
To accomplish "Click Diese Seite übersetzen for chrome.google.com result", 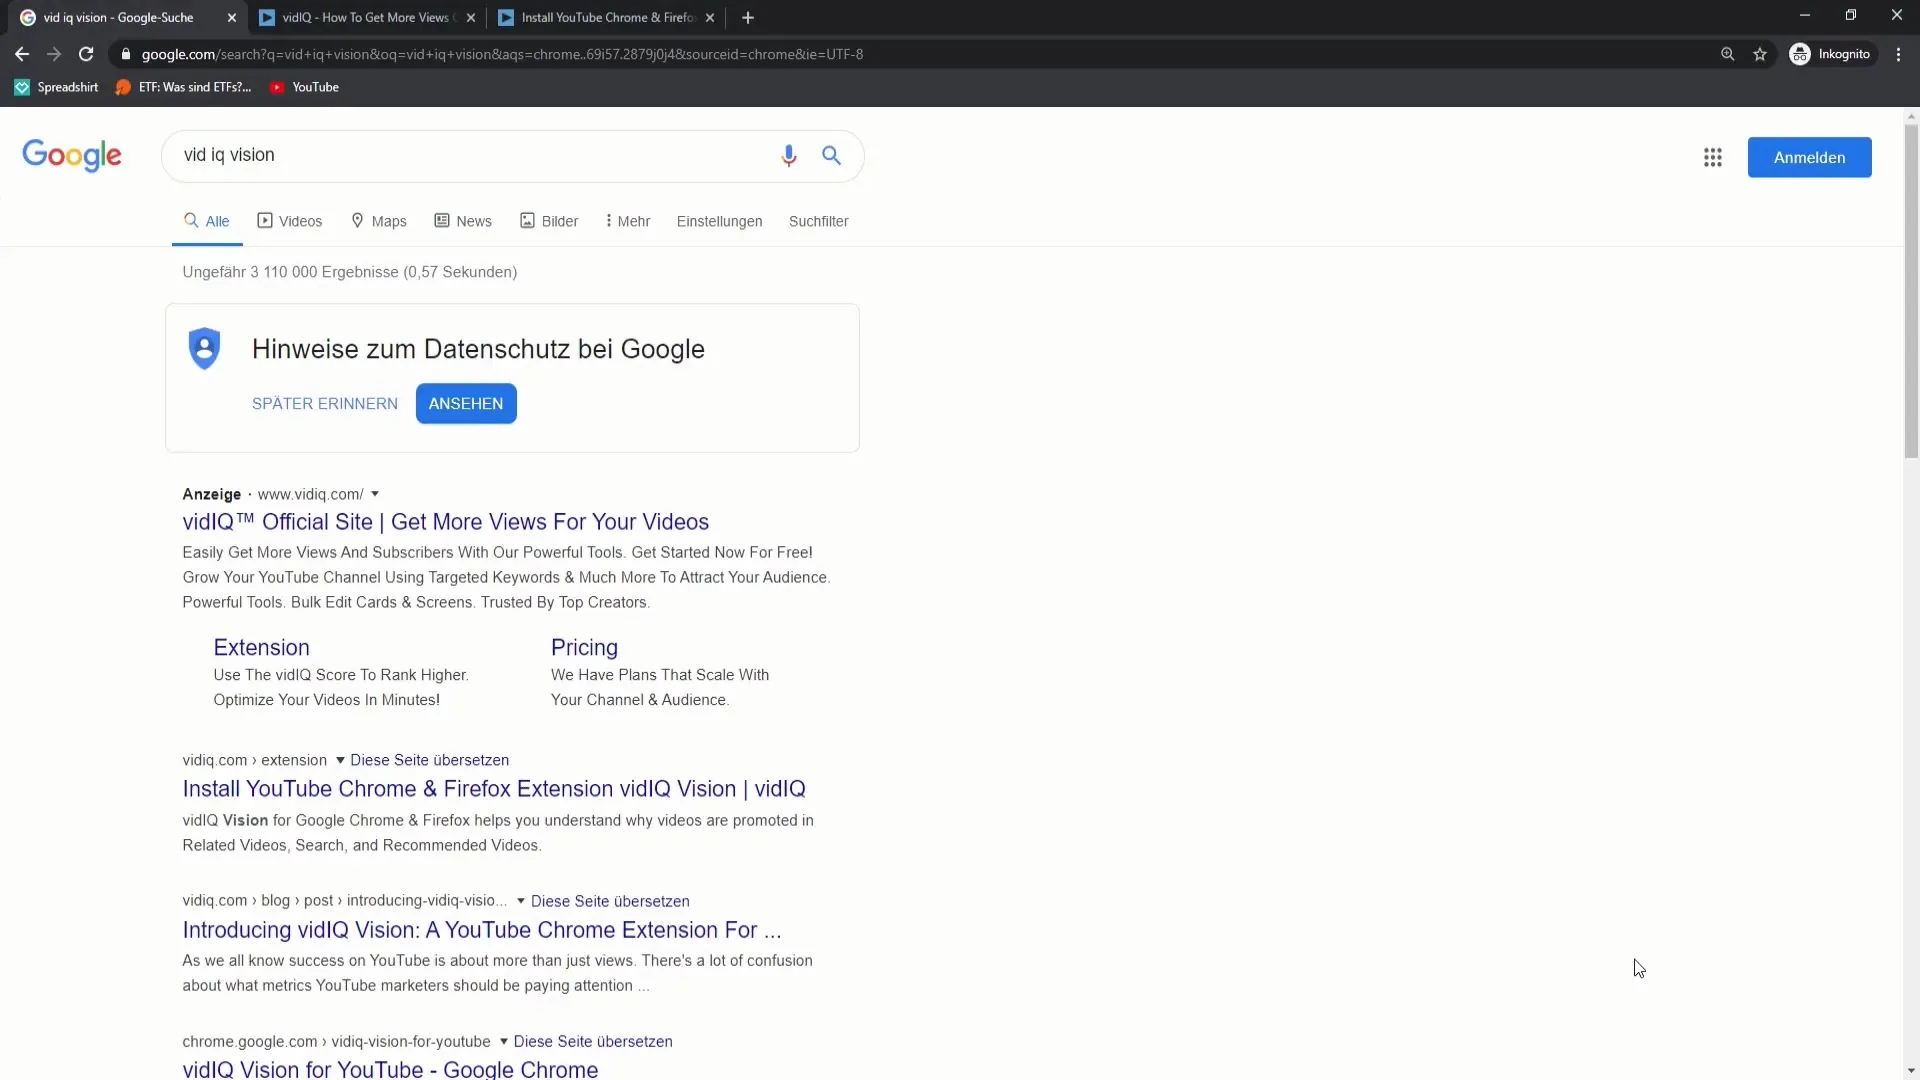I will [593, 1042].
